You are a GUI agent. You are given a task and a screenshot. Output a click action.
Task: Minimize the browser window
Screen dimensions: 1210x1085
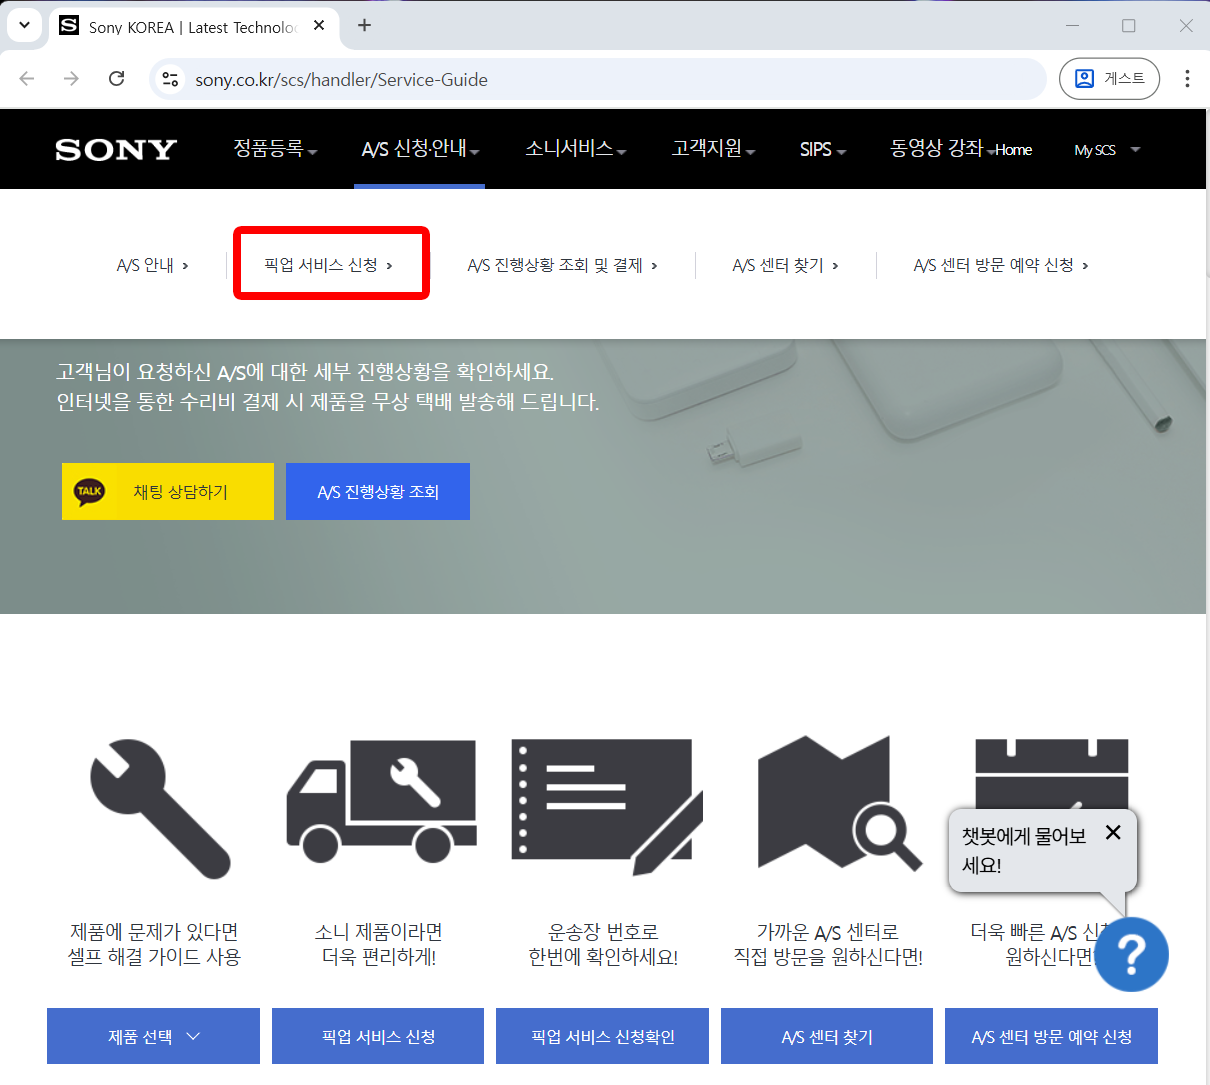pos(1072,26)
